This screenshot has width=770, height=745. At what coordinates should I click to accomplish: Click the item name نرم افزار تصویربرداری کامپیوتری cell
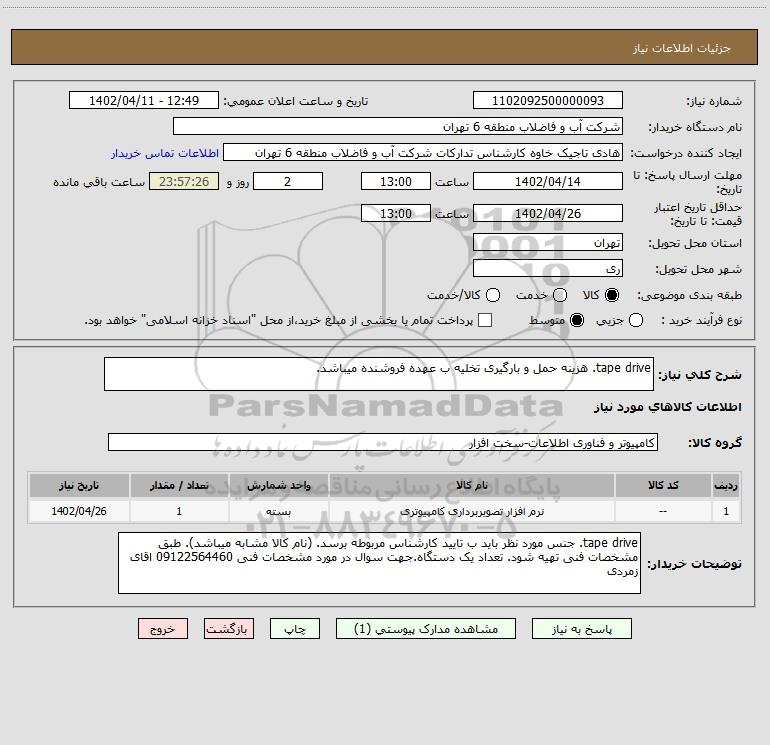[x=471, y=512]
